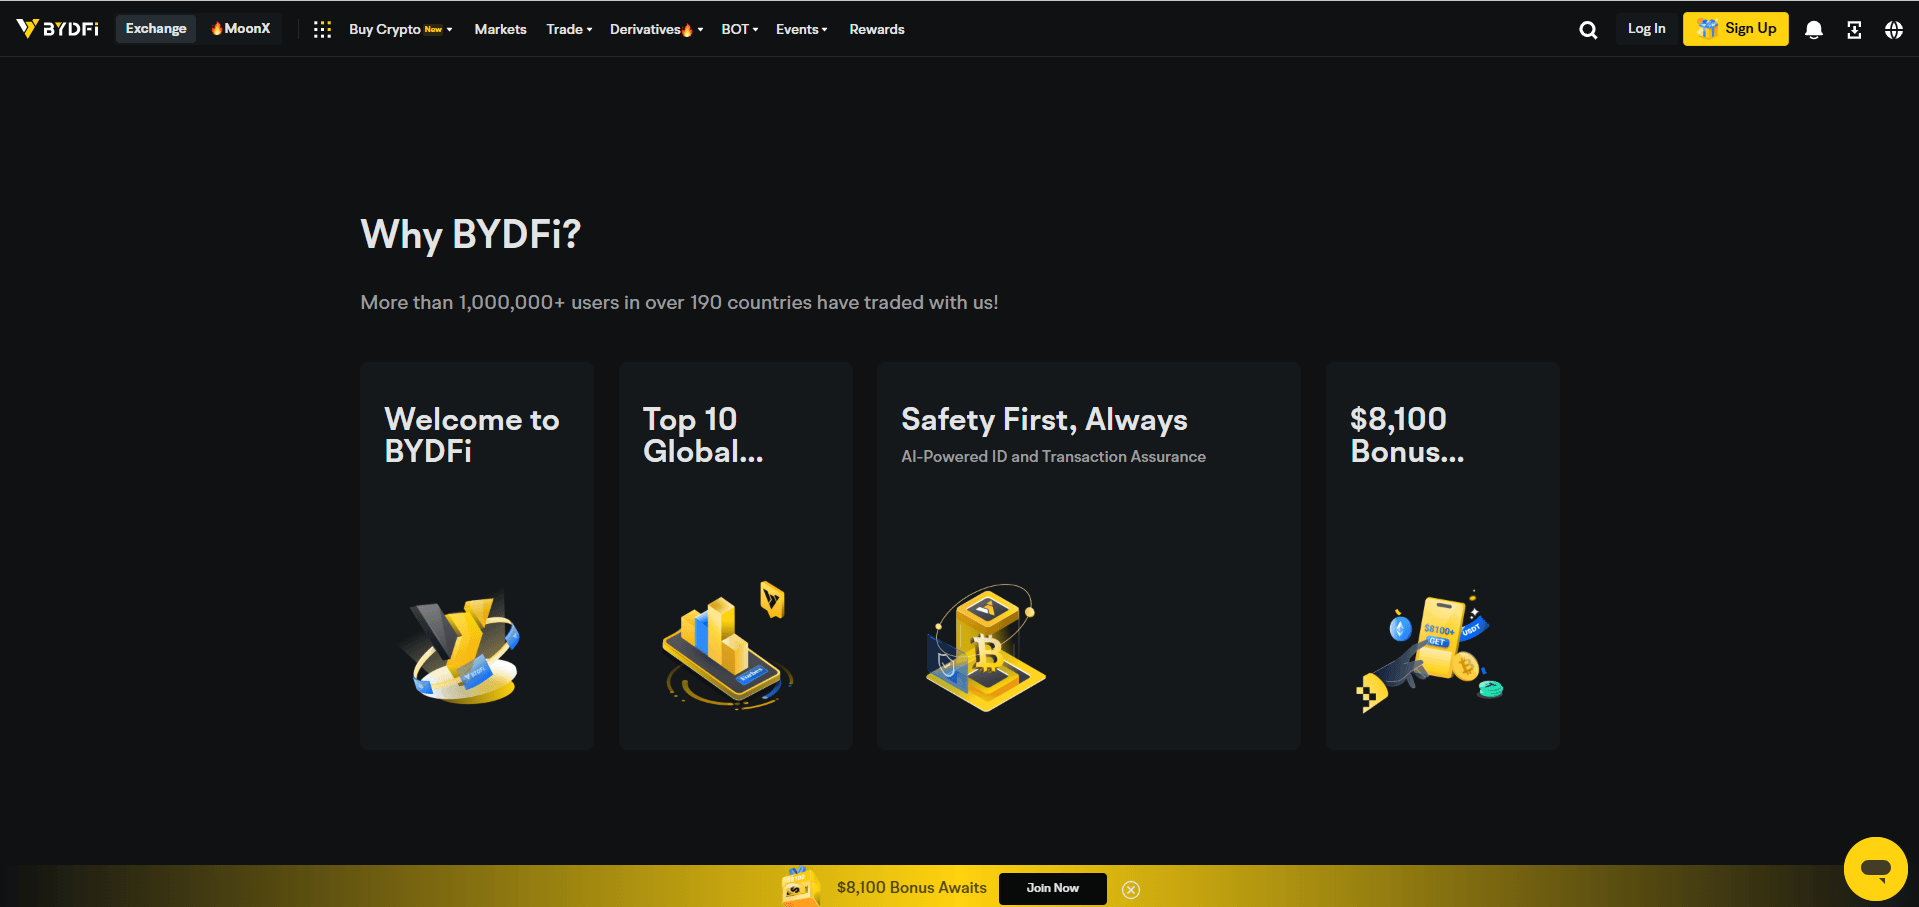Switch to the Exchange tab
The height and width of the screenshot is (907, 1919).
[156, 29]
